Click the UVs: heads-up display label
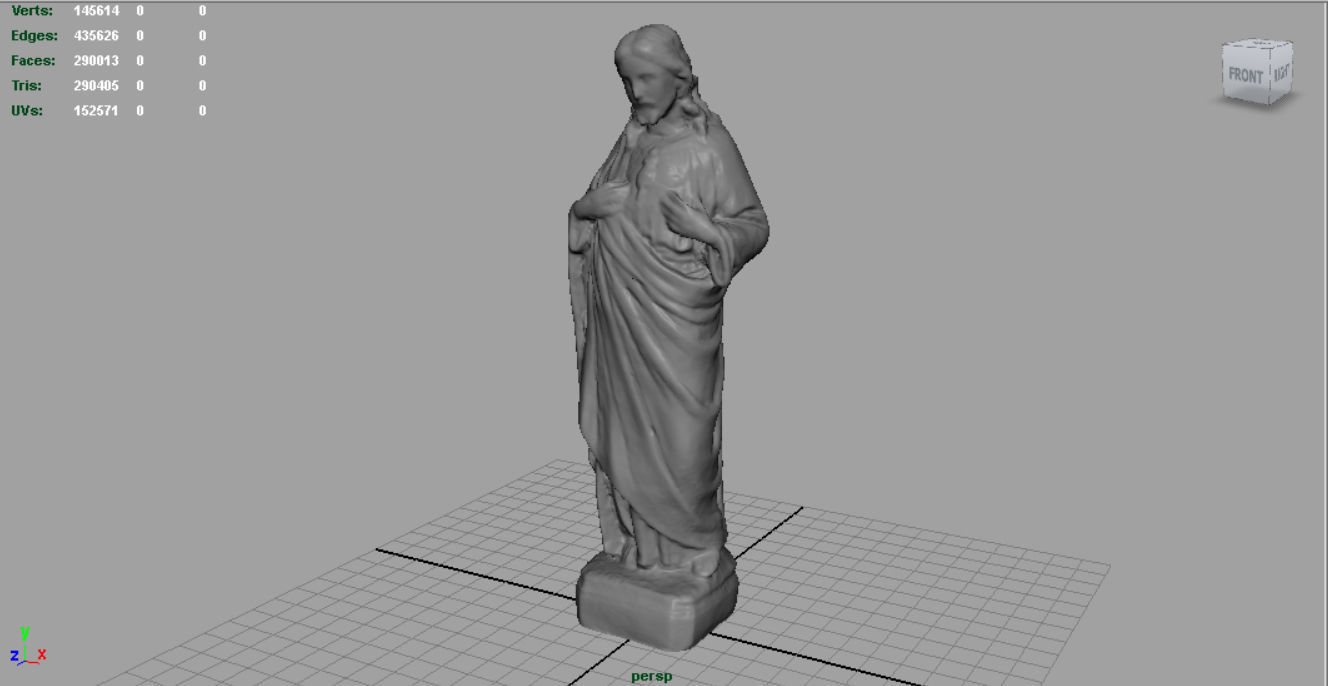The height and width of the screenshot is (686, 1328). pyautogui.click(x=27, y=111)
